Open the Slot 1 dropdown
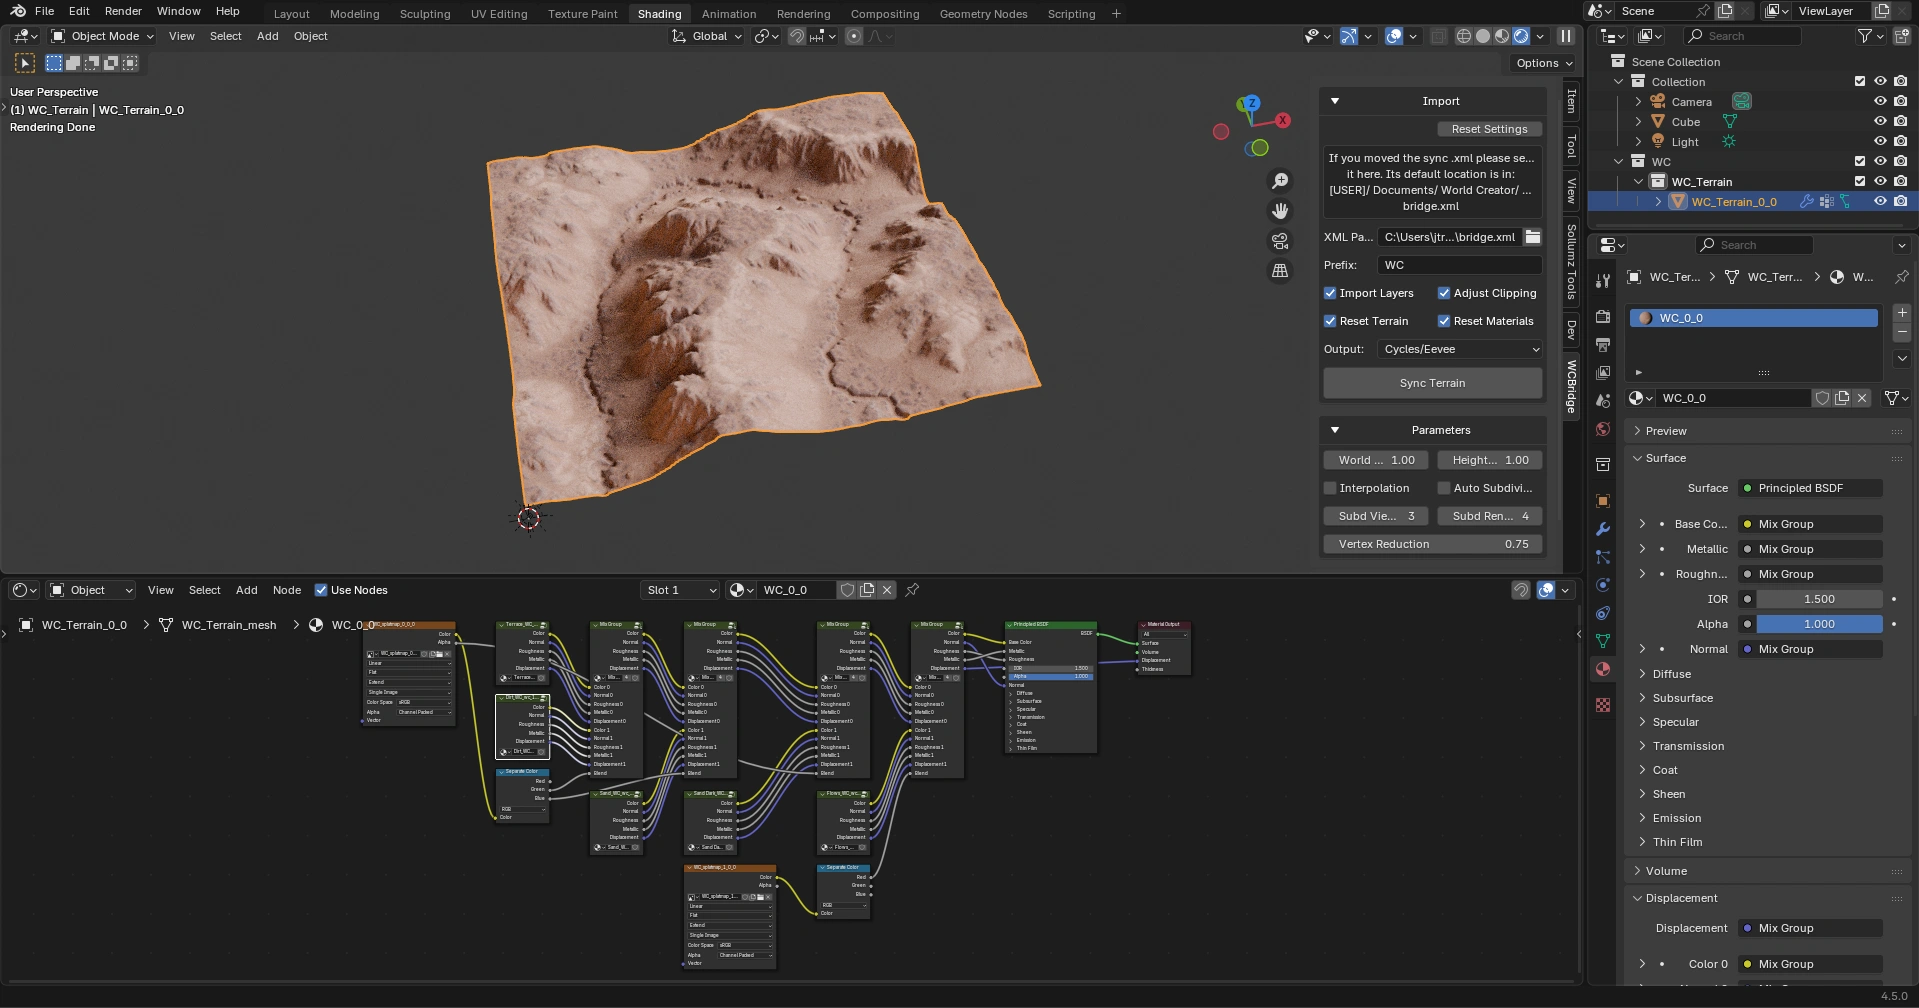The height and width of the screenshot is (1008, 1919). pyautogui.click(x=680, y=590)
